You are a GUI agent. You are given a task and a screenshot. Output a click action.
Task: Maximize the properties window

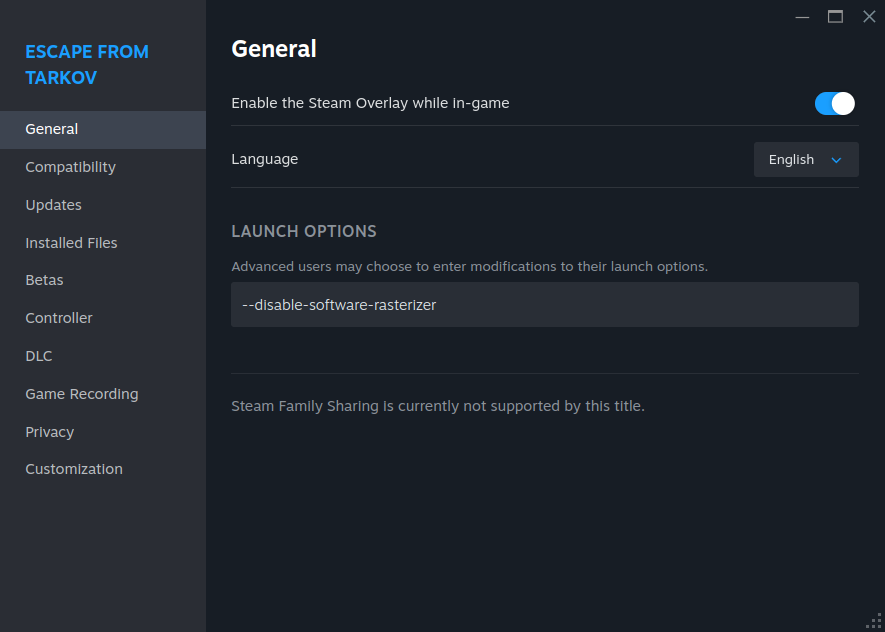pyautogui.click(x=835, y=16)
